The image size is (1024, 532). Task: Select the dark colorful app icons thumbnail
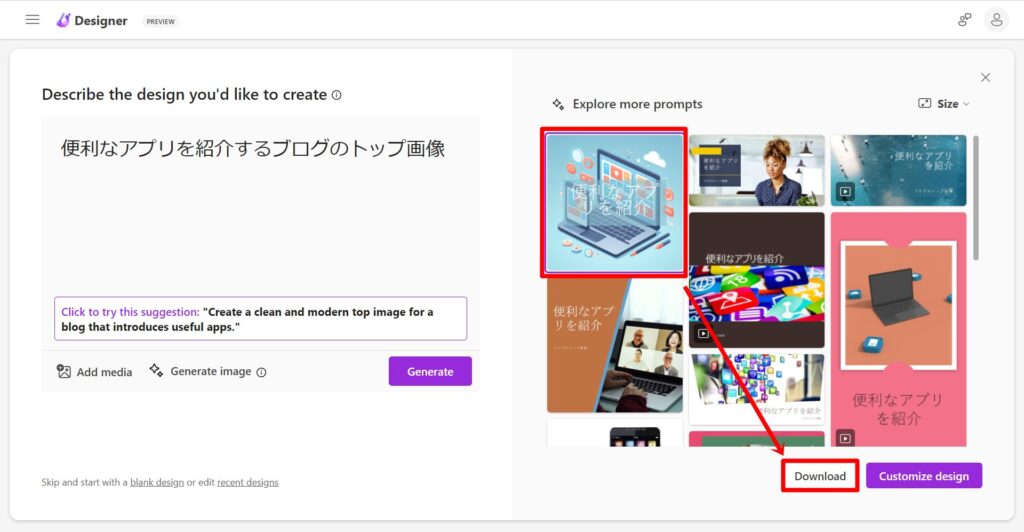point(756,280)
